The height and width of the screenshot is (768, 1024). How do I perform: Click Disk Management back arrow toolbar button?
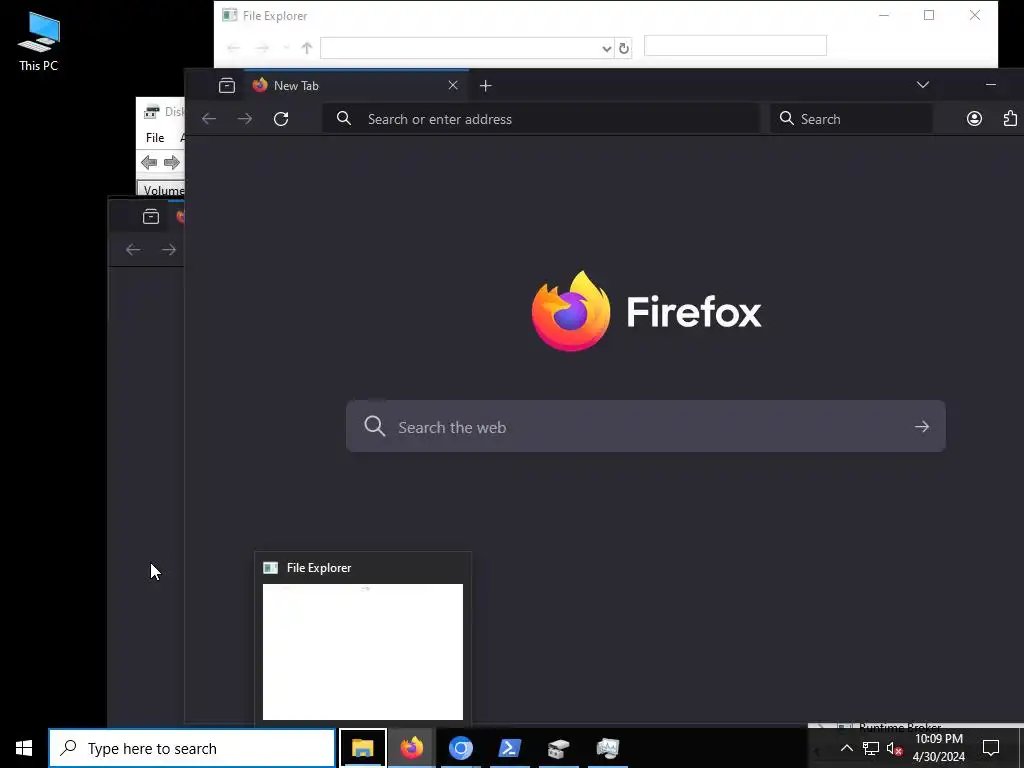click(149, 163)
